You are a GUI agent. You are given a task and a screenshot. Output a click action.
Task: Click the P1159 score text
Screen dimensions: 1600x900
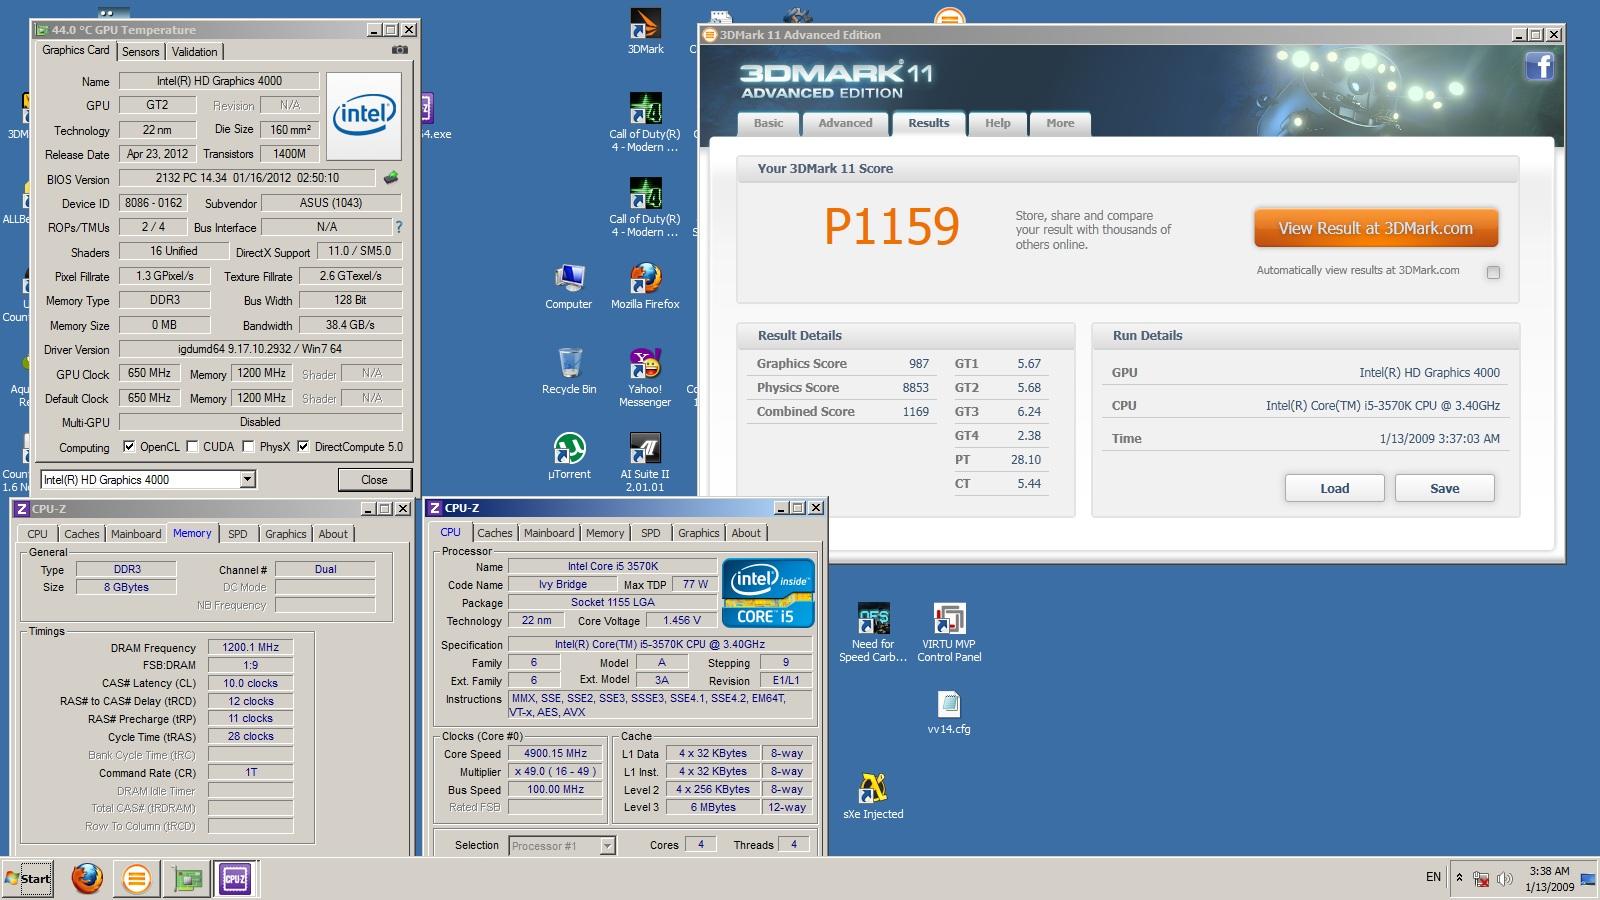coord(891,226)
